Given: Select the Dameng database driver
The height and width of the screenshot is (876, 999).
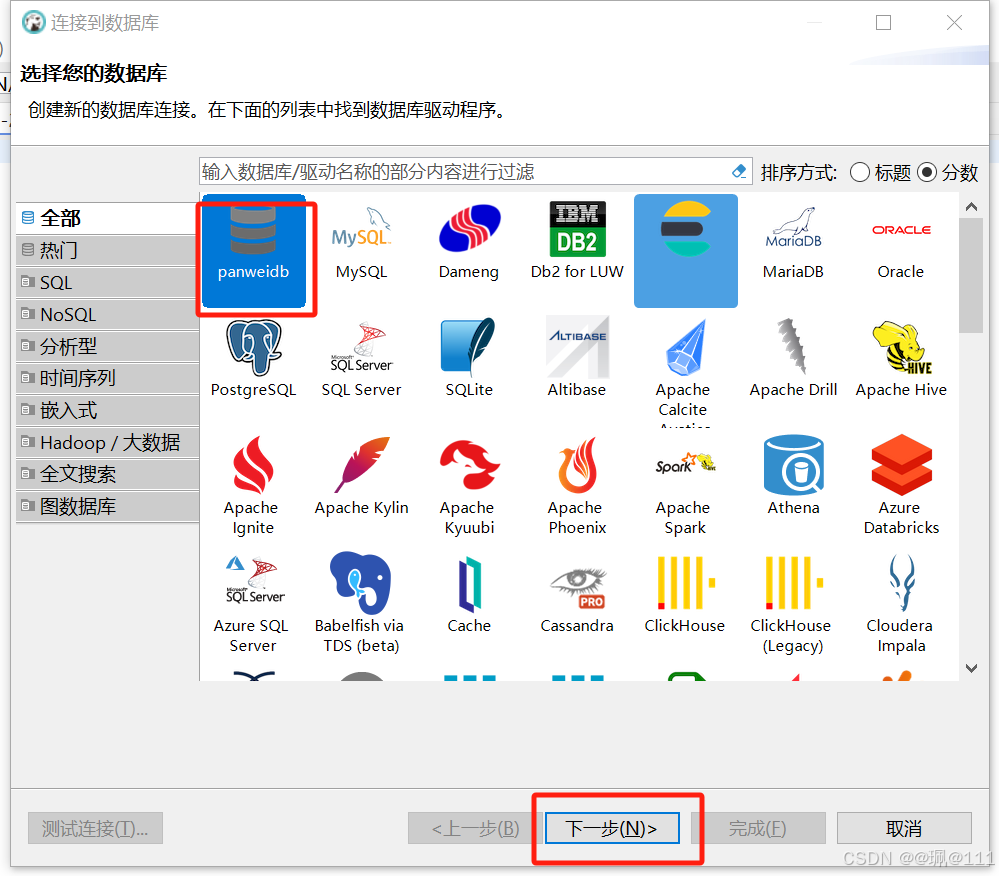Looking at the screenshot, I should coord(469,242).
